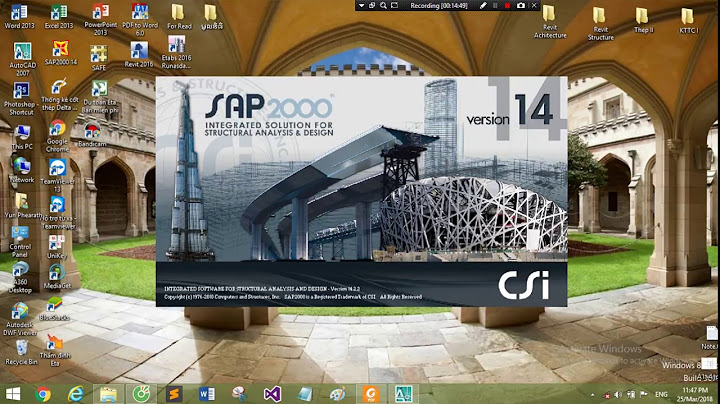720x404 pixels.
Task: Open the Revit Structure folder
Action: [x=601, y=24]
